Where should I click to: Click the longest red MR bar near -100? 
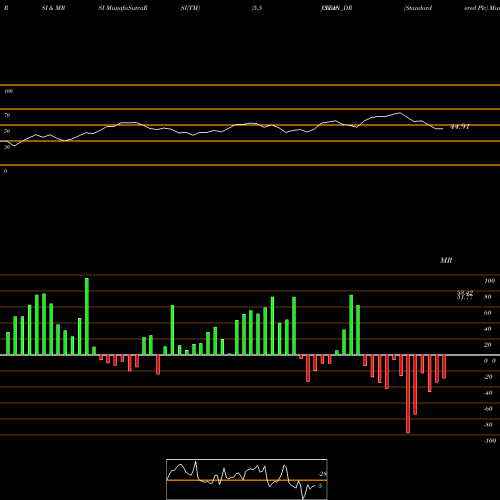pos(408,394)
